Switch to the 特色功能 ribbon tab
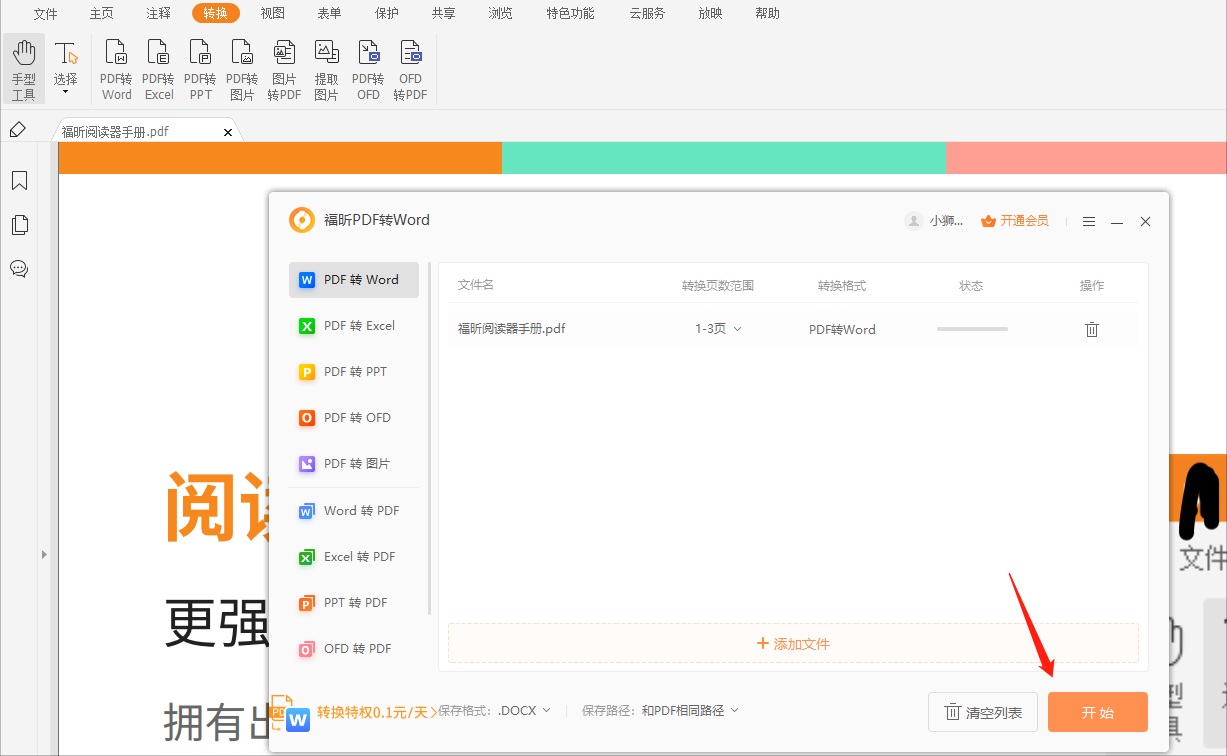Screen dimensions: 1227x756 570,13
